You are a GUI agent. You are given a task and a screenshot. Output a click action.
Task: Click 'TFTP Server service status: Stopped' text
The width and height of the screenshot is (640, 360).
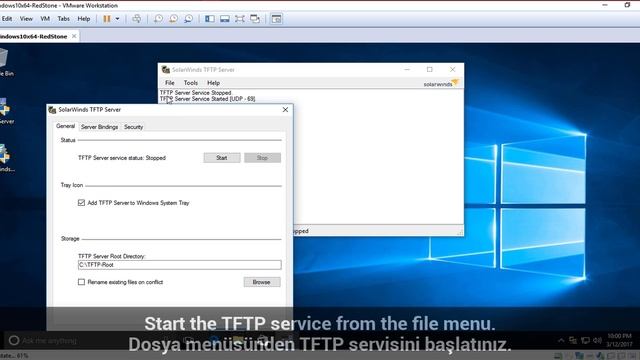(122, 158)
